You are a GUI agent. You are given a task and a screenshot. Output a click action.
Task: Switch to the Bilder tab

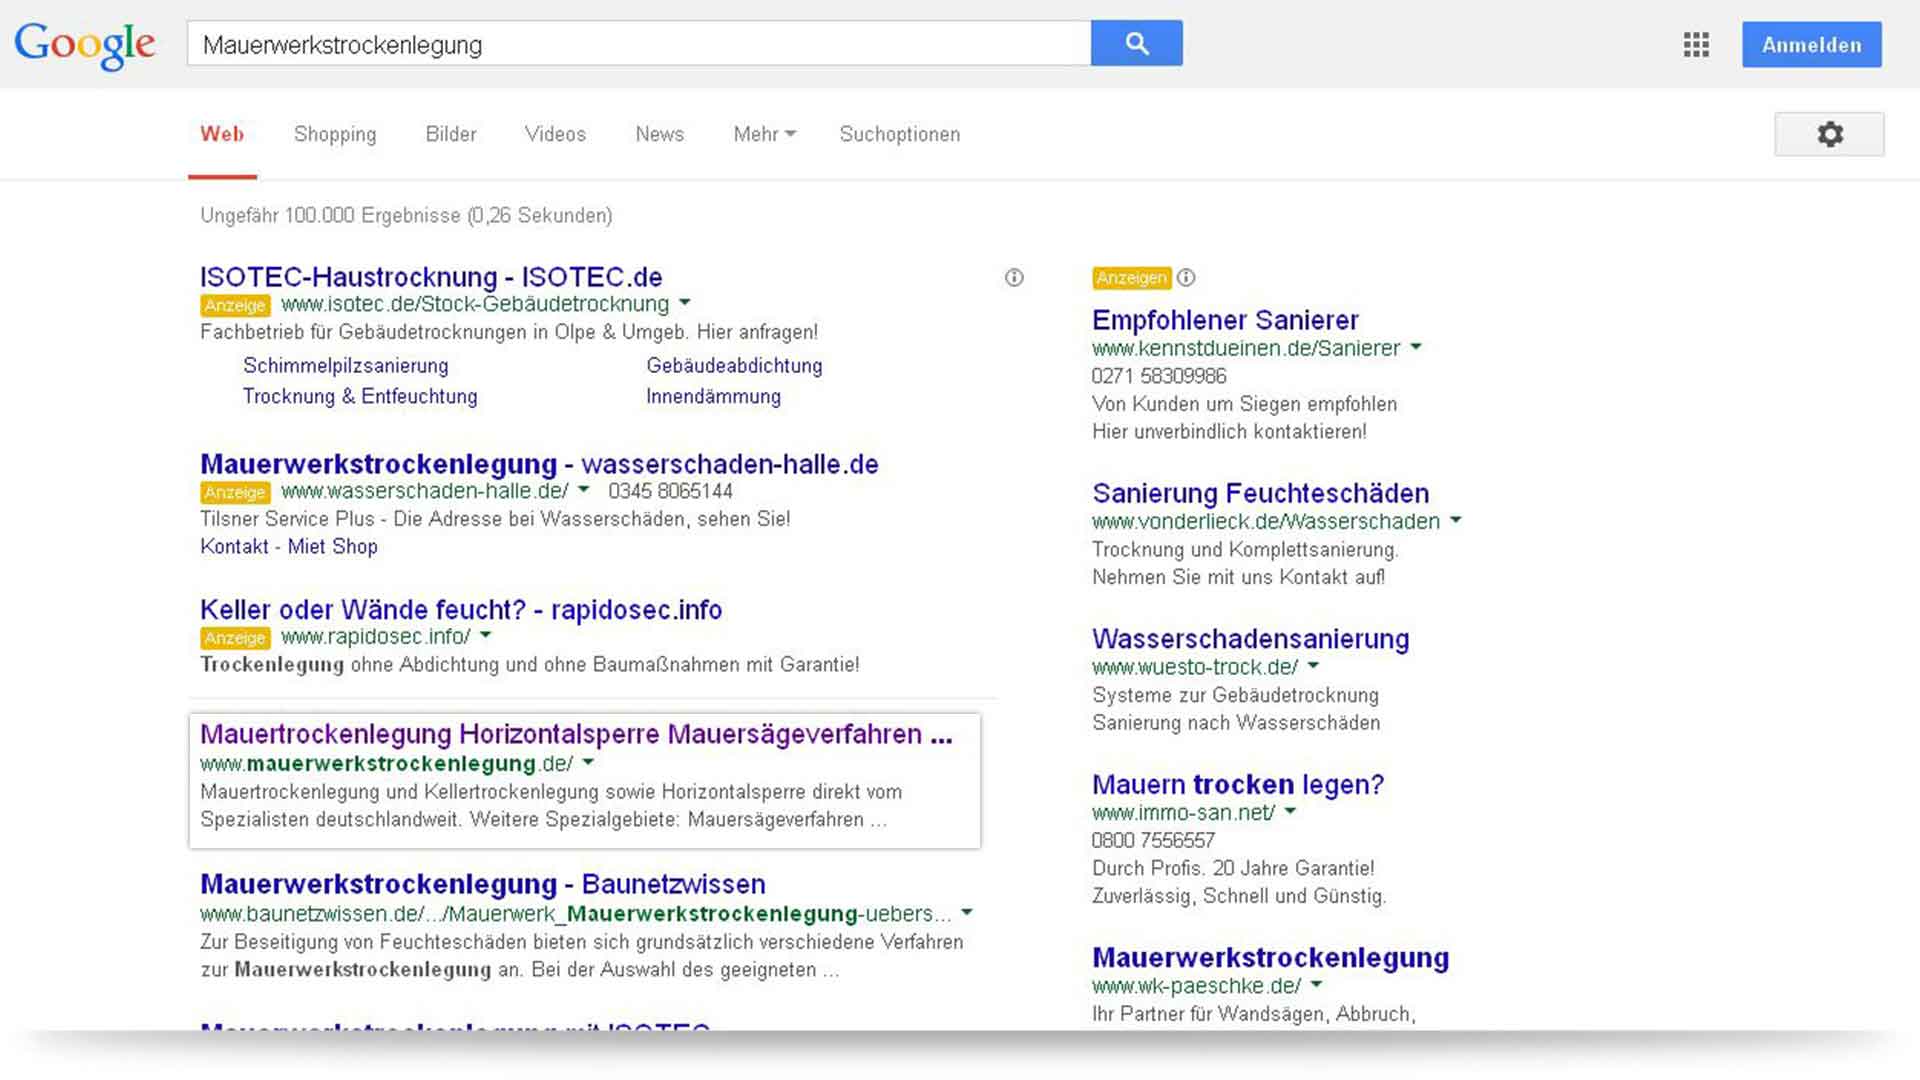pos(451,134)
